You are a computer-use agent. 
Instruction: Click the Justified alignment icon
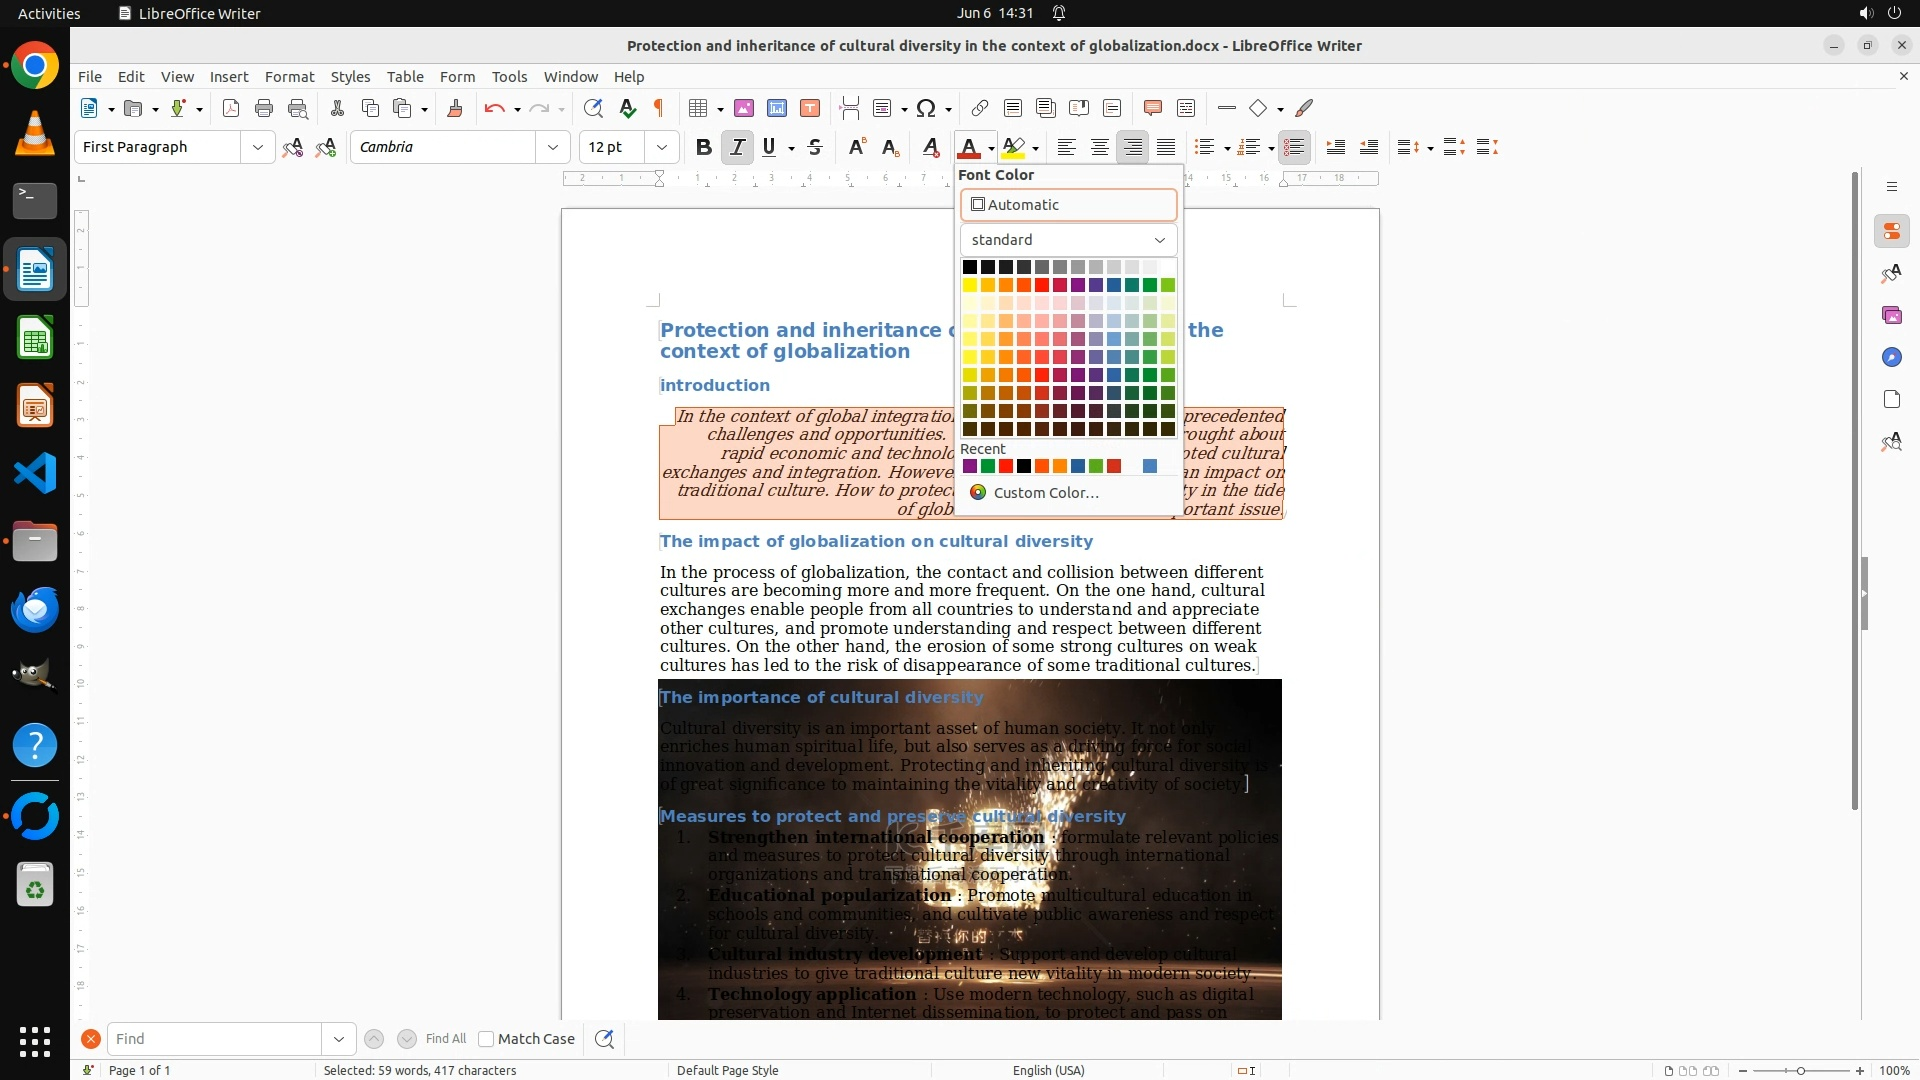1166,147
